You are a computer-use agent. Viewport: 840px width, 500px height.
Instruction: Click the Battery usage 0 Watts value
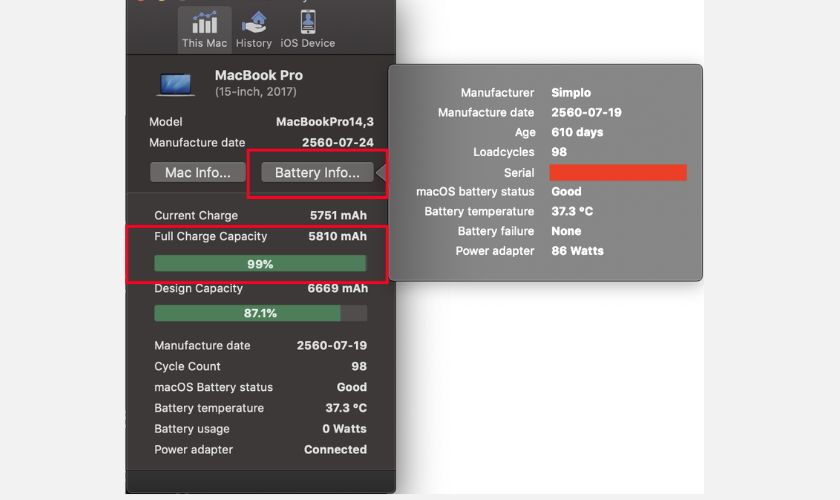click(344, 429)
